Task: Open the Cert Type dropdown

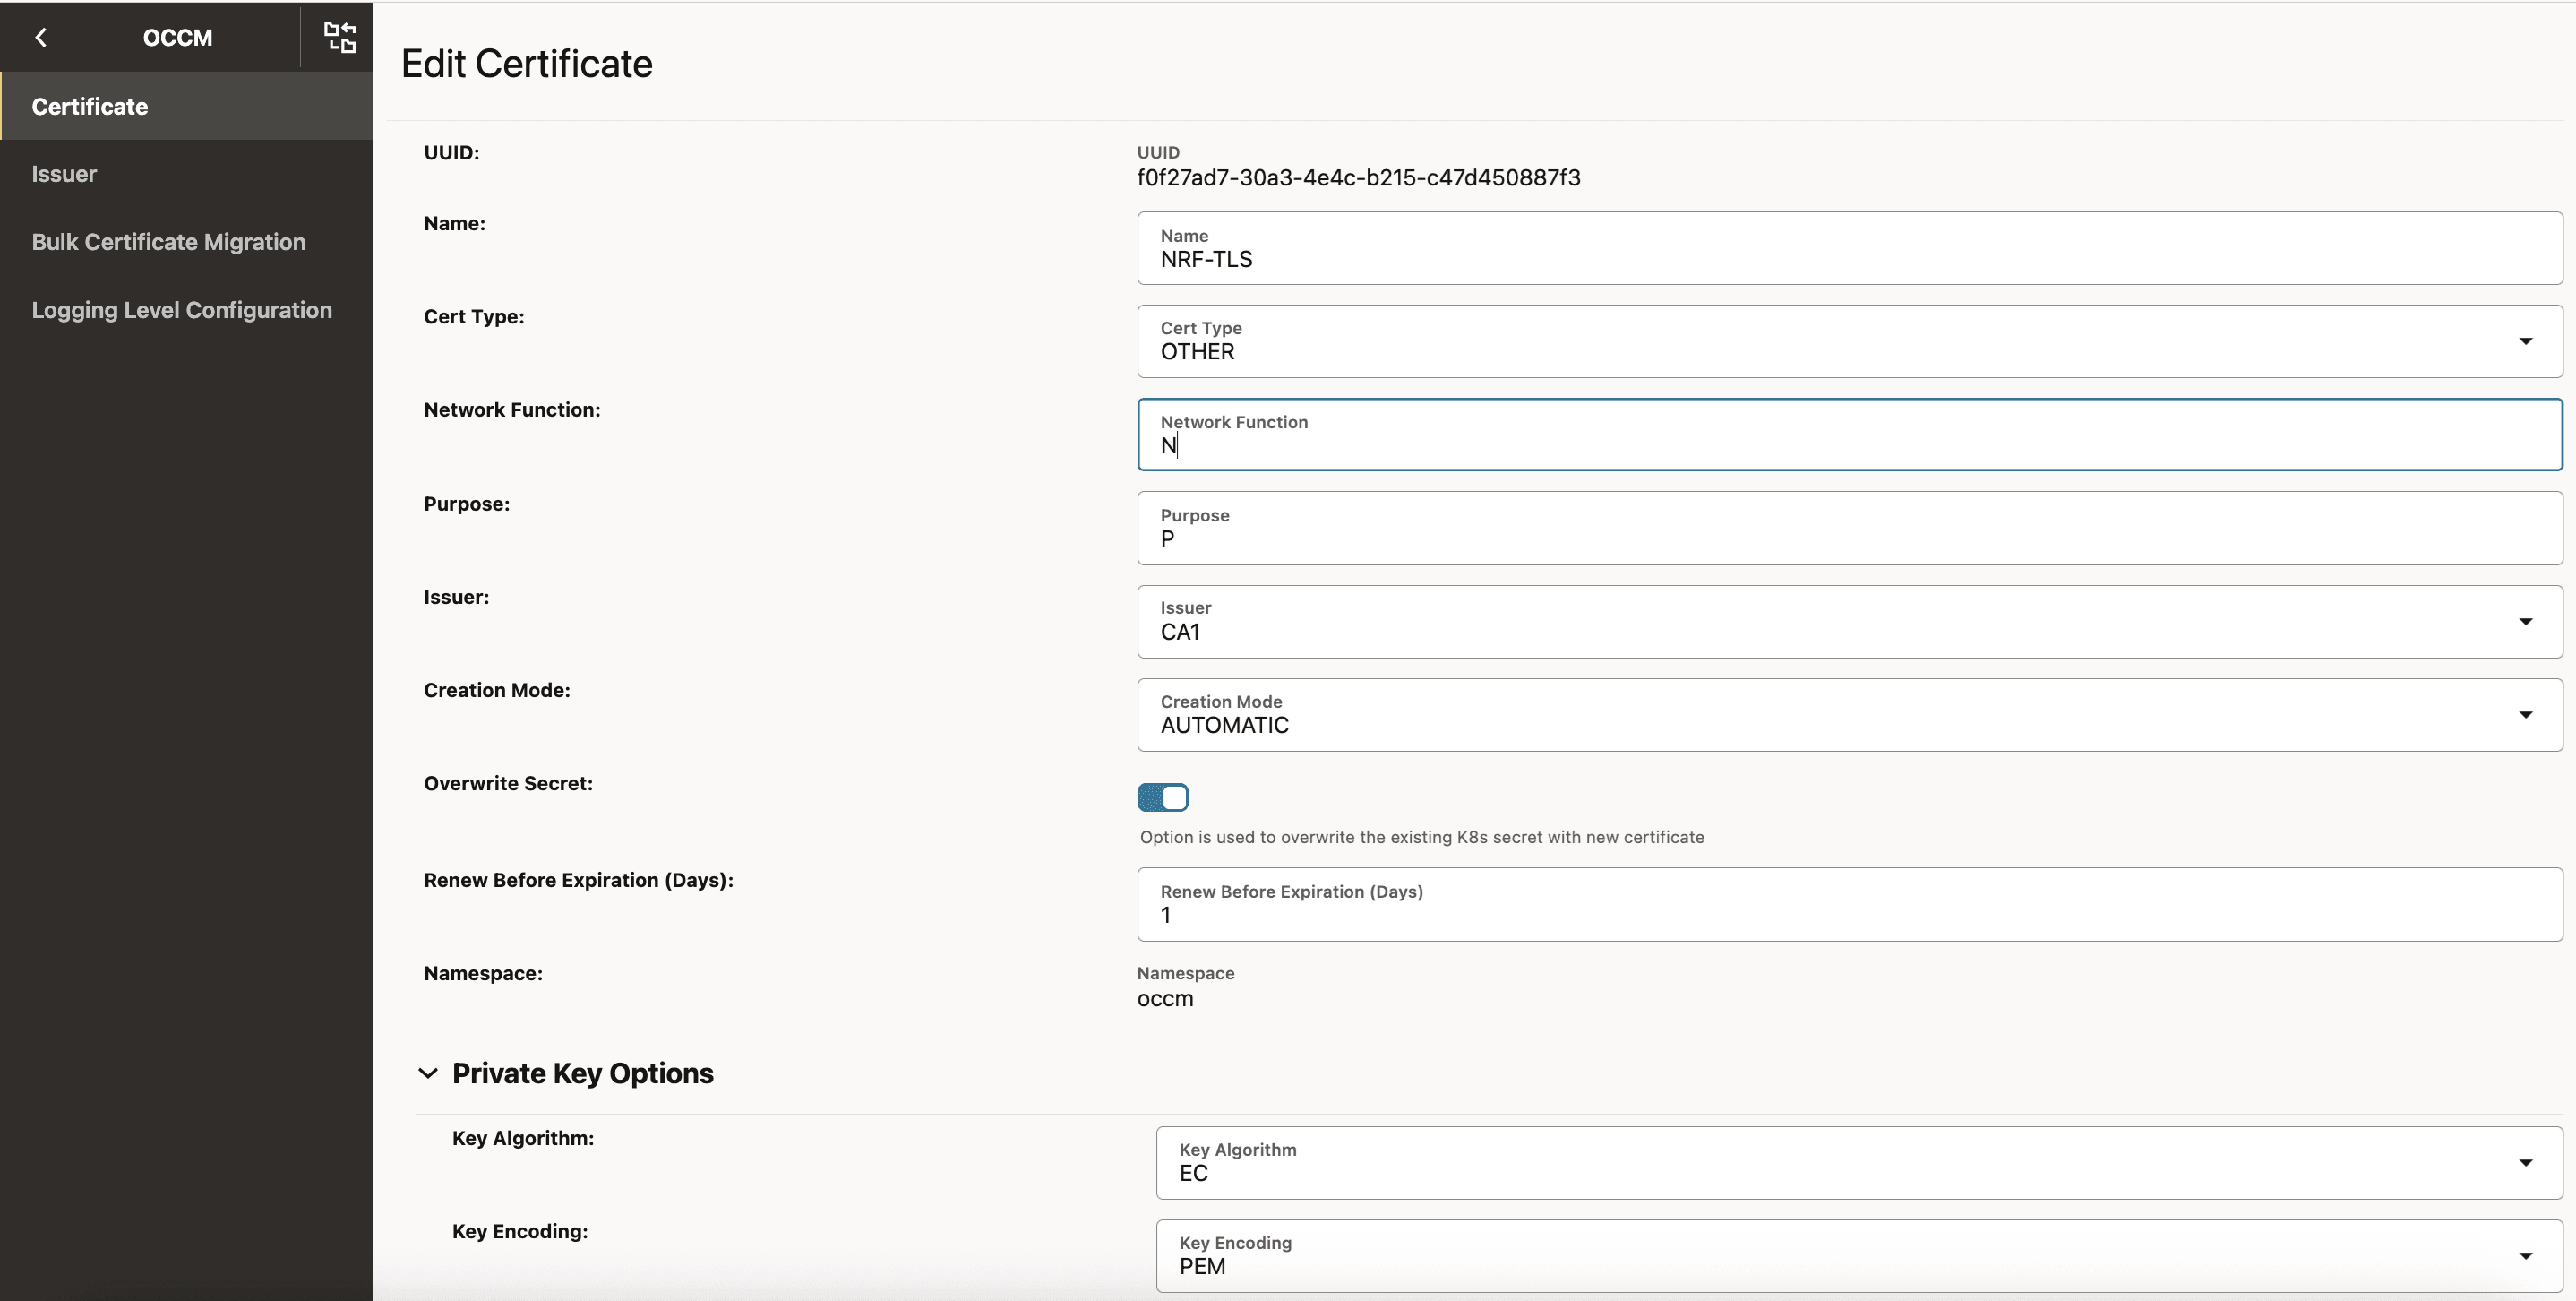Action: [2525, 341]
